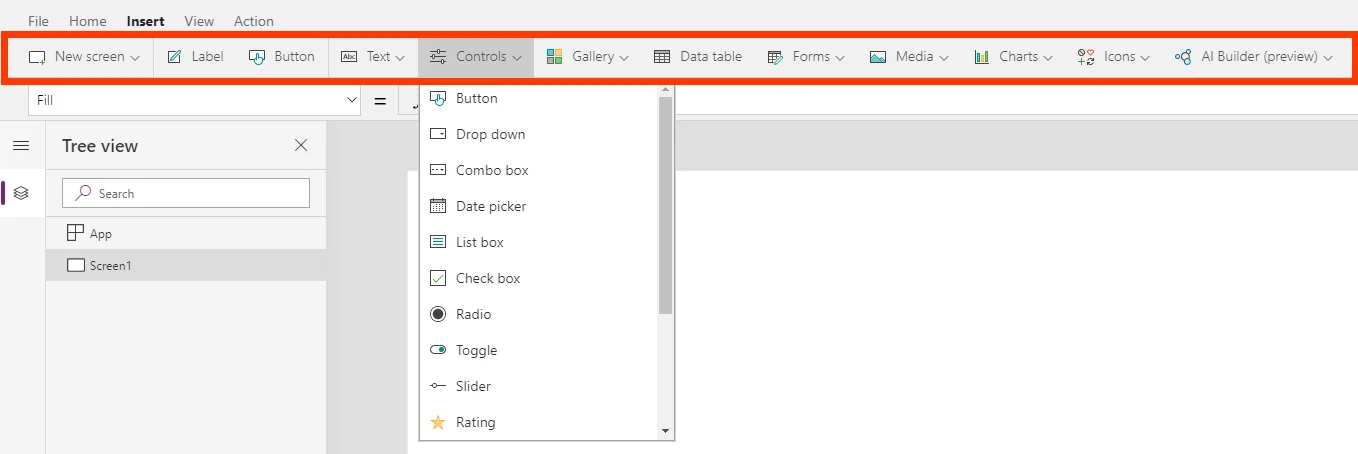Click the Controls sliders icon

438,57
